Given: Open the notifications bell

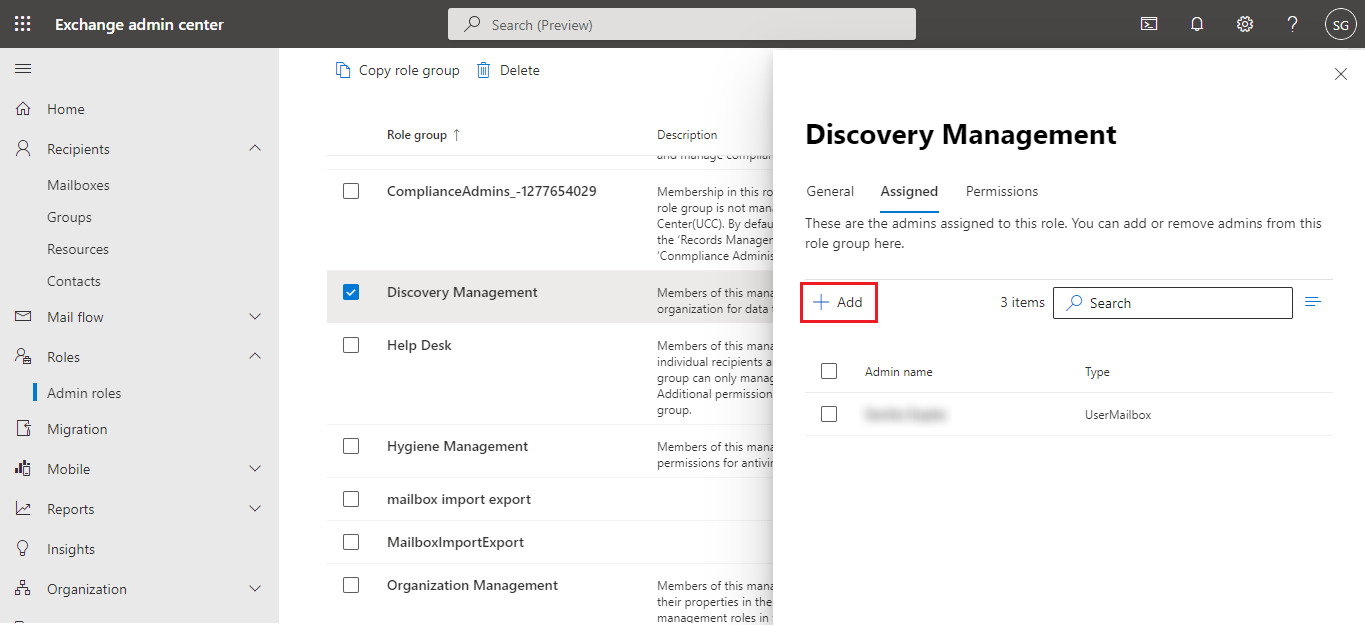Looking at the screenshot, I should click(1197, 24).
